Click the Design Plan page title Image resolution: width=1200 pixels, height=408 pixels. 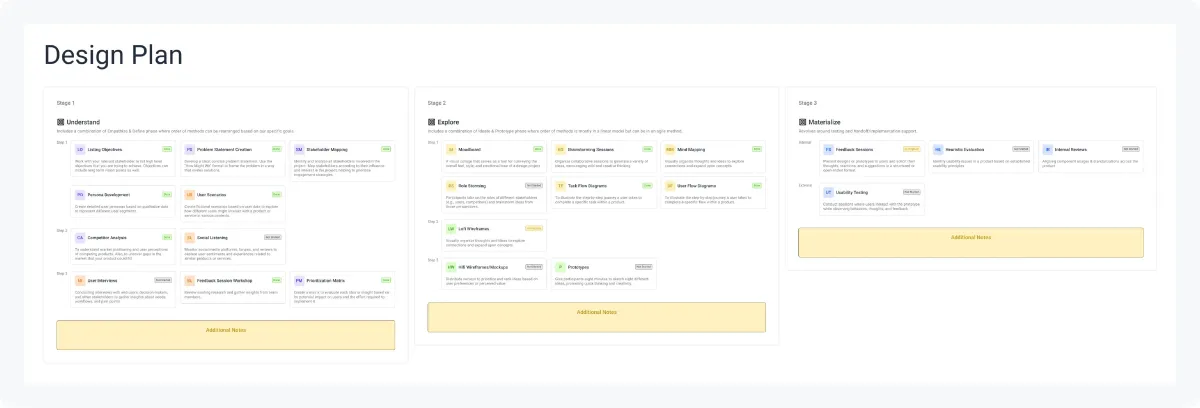[113, 55]
